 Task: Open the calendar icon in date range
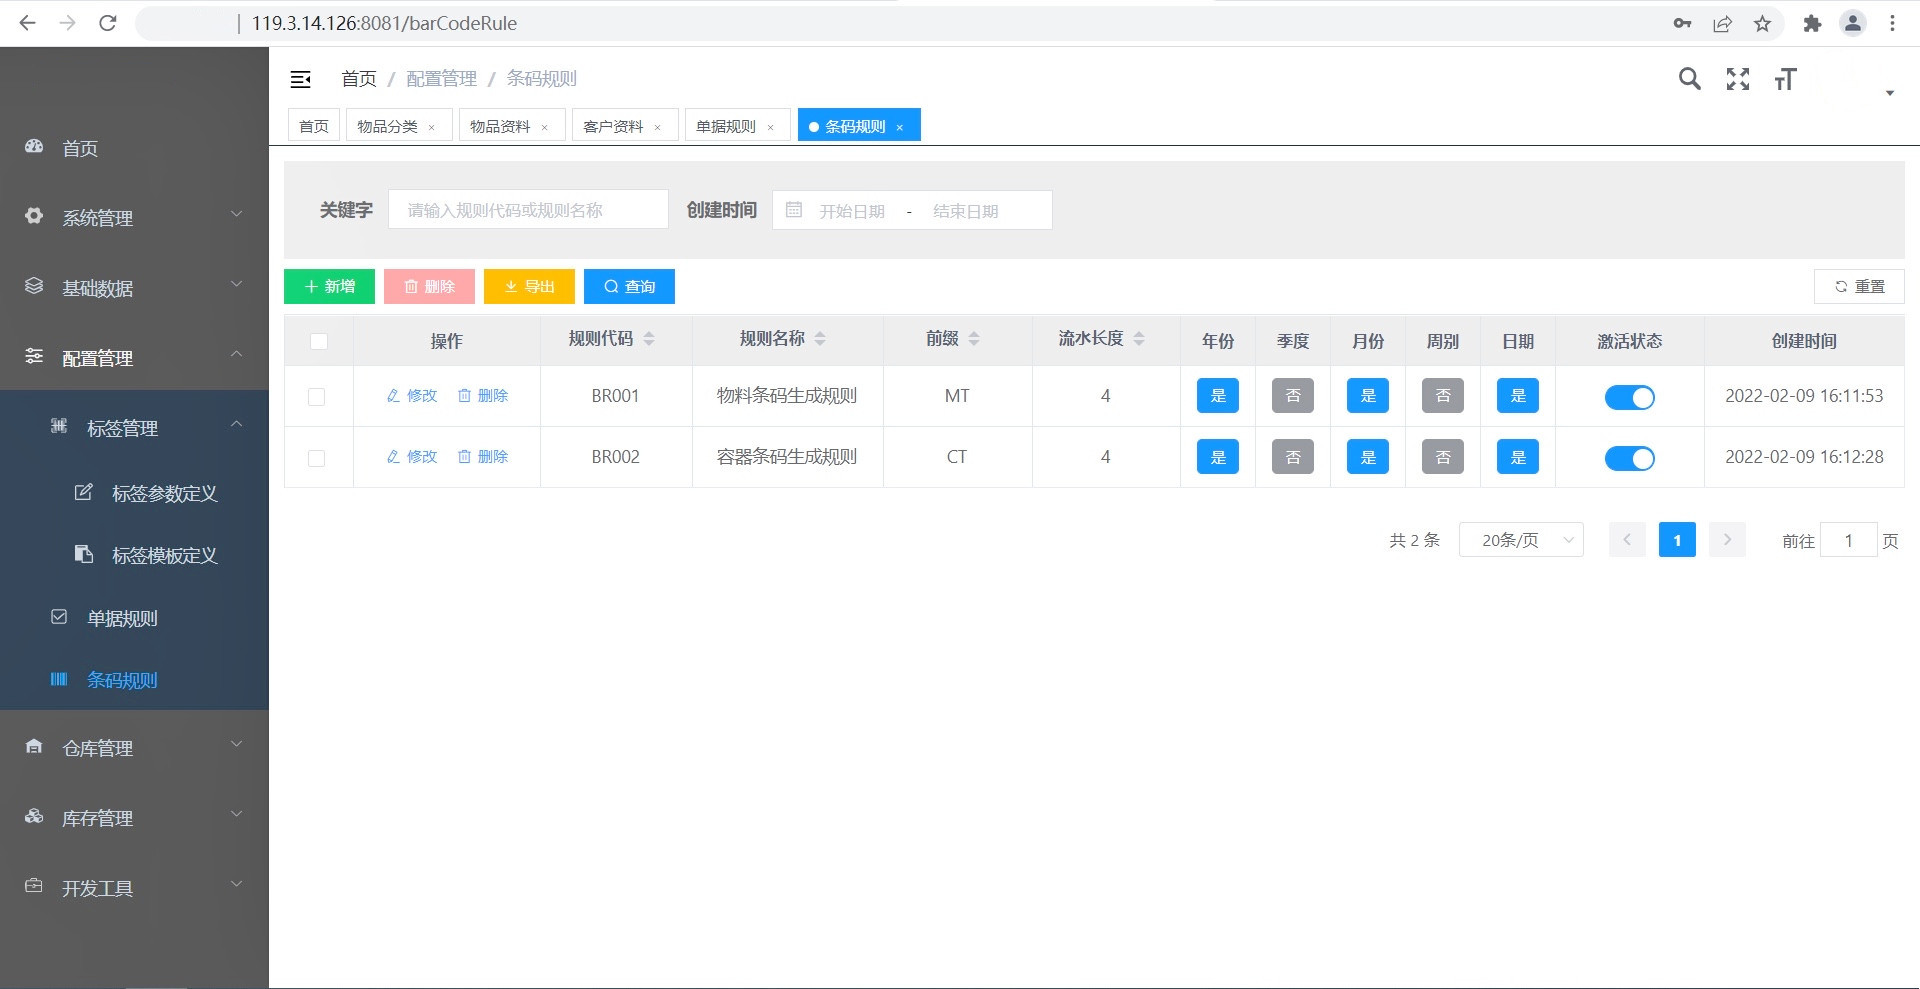tap(794, 210)
